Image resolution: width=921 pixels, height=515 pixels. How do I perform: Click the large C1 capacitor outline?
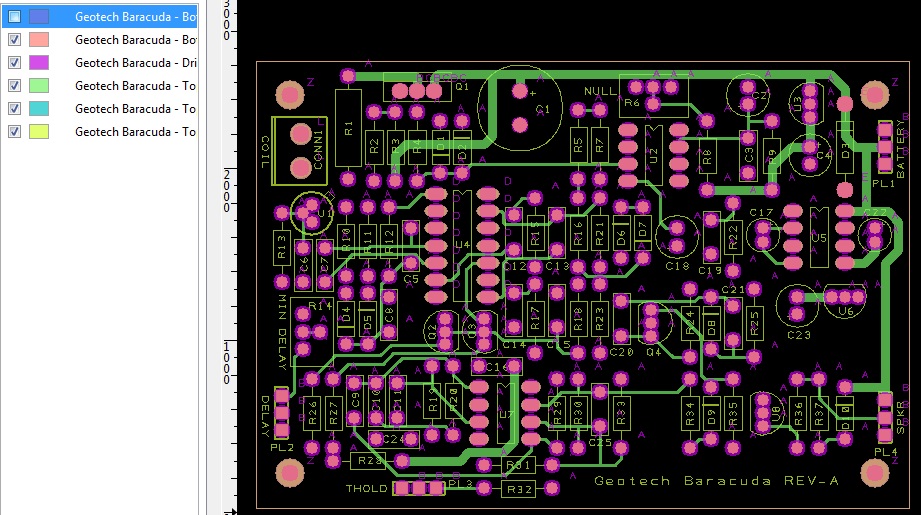[x=520, y=108]
